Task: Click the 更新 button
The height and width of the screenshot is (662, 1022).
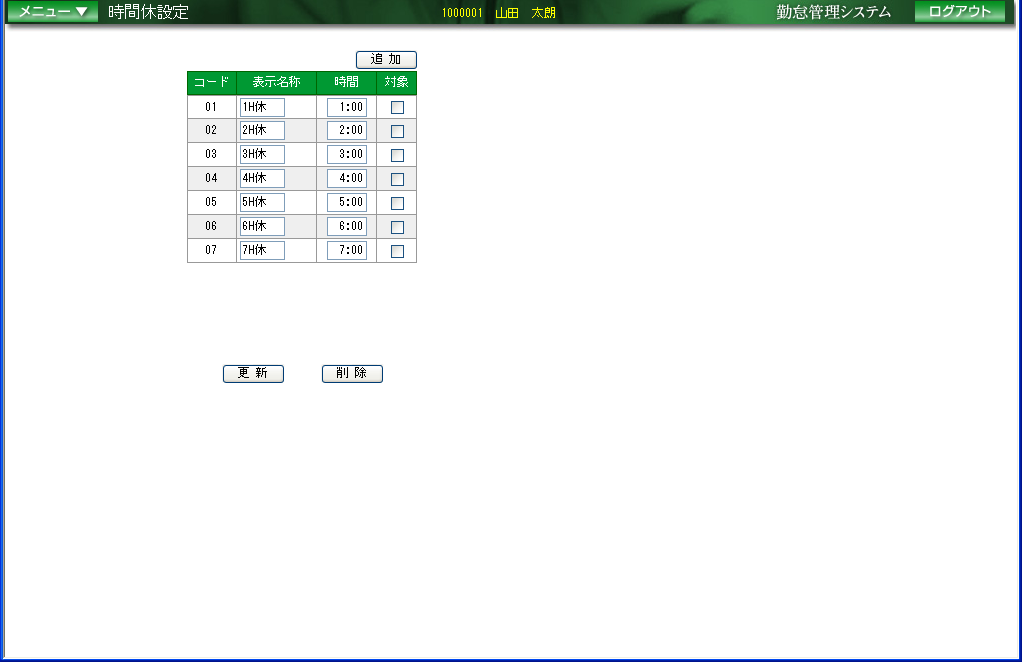Action: [253, 373]
